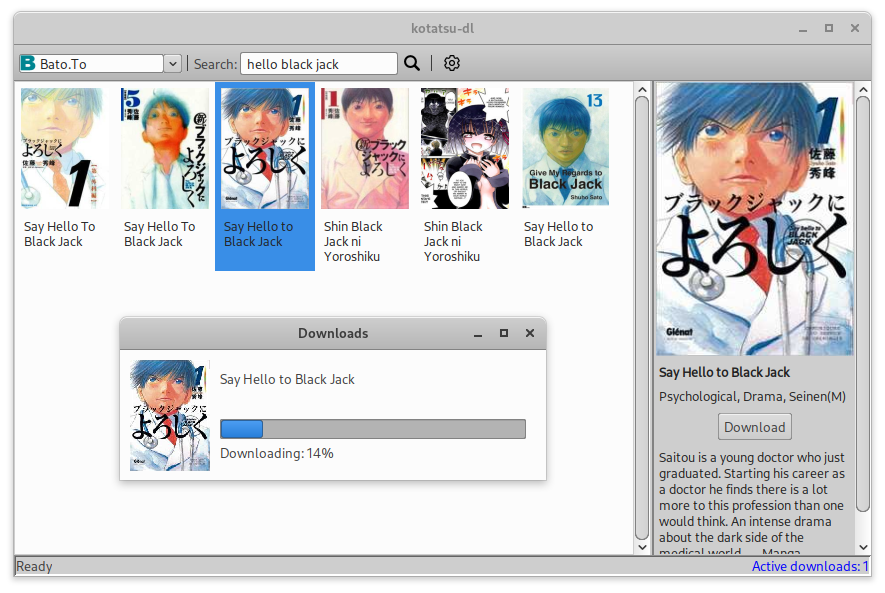Click details panel scrollbar up arrow

tap(863, 90)
